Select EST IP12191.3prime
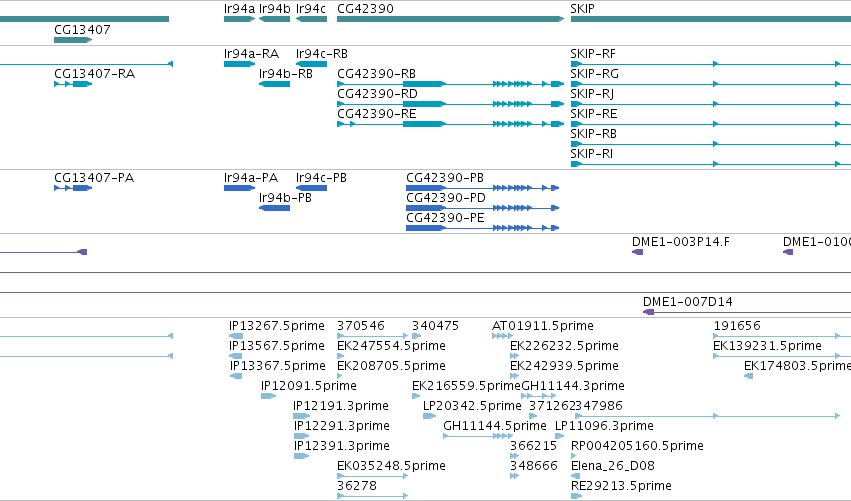851x501 pixels. coord(302,416)
